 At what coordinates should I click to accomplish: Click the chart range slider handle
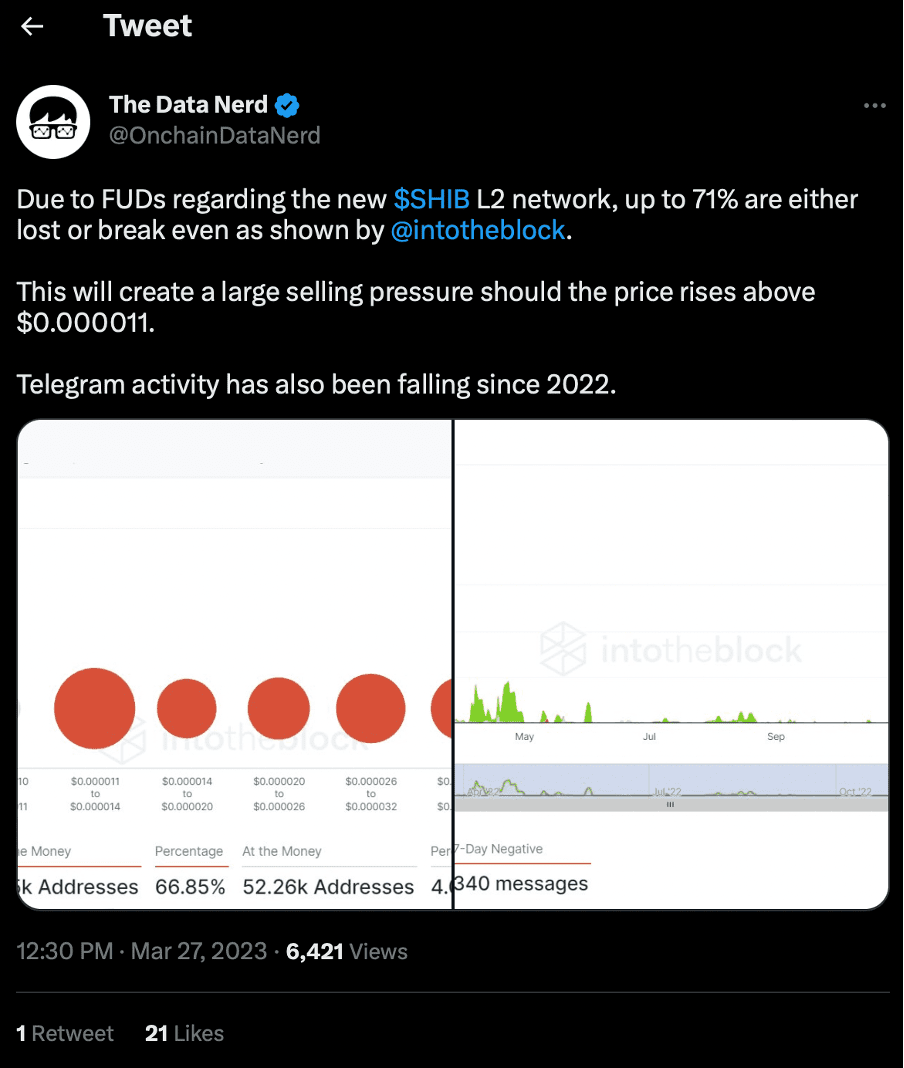pyautogui.click(x=670, y=803)
